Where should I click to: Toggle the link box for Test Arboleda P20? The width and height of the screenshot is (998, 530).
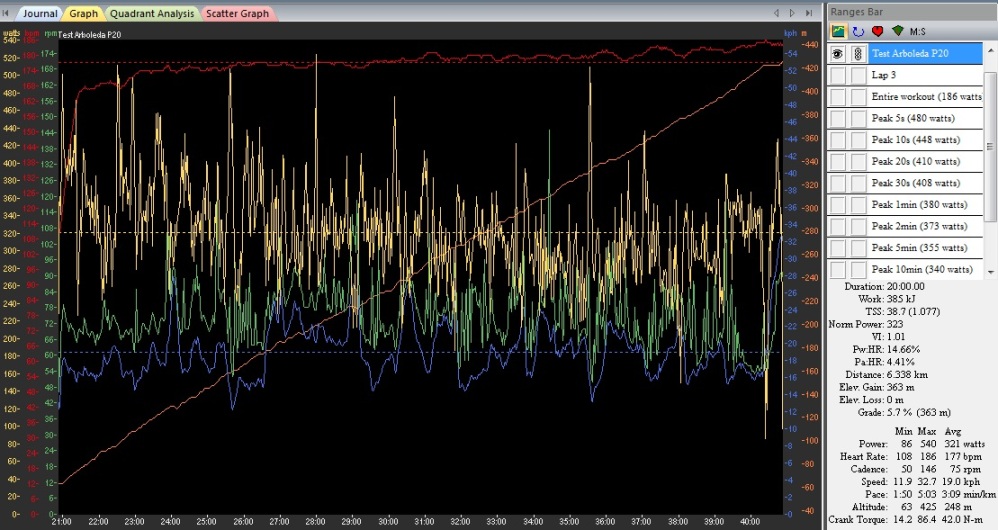click(858, 54)
